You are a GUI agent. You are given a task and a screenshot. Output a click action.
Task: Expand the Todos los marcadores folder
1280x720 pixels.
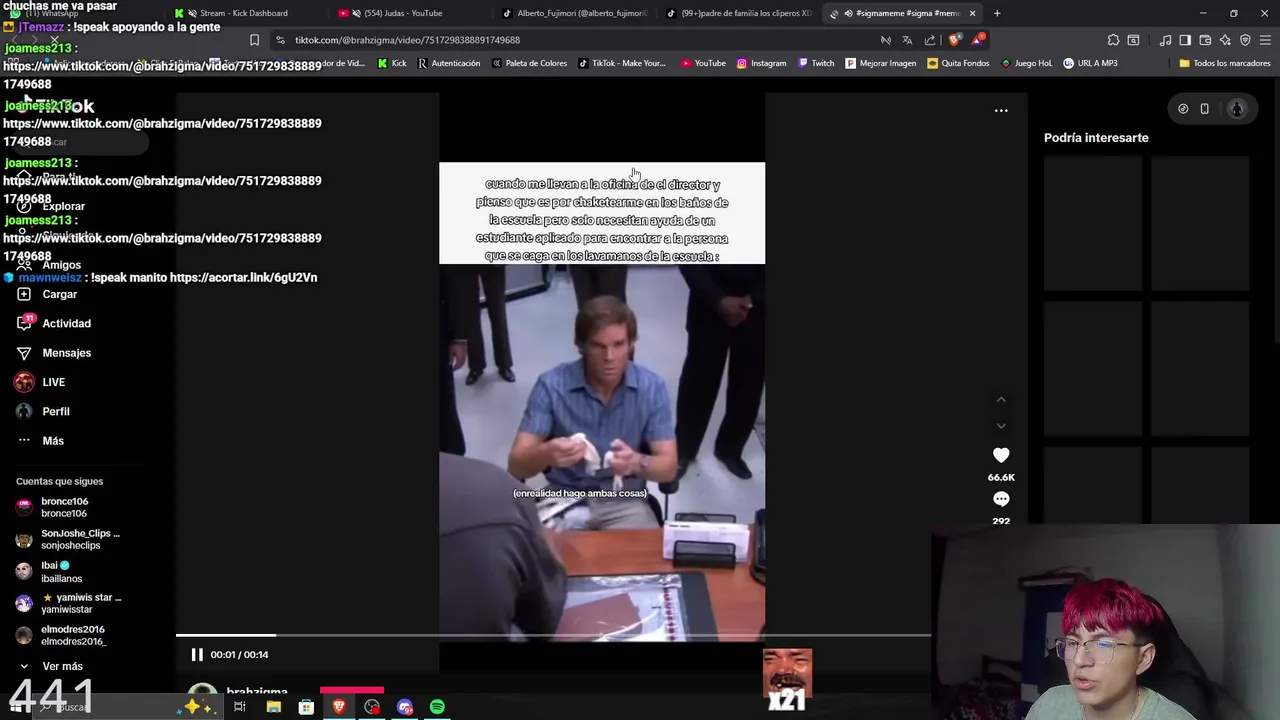coord(1225,63)
